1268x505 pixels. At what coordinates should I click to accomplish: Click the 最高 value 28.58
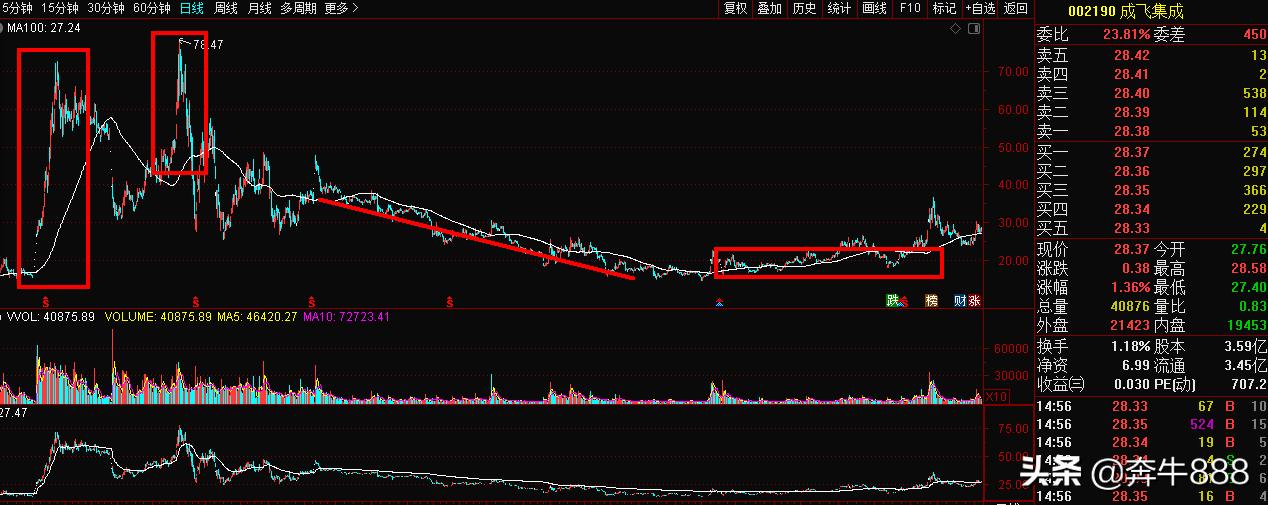(x=1247, y=268)
